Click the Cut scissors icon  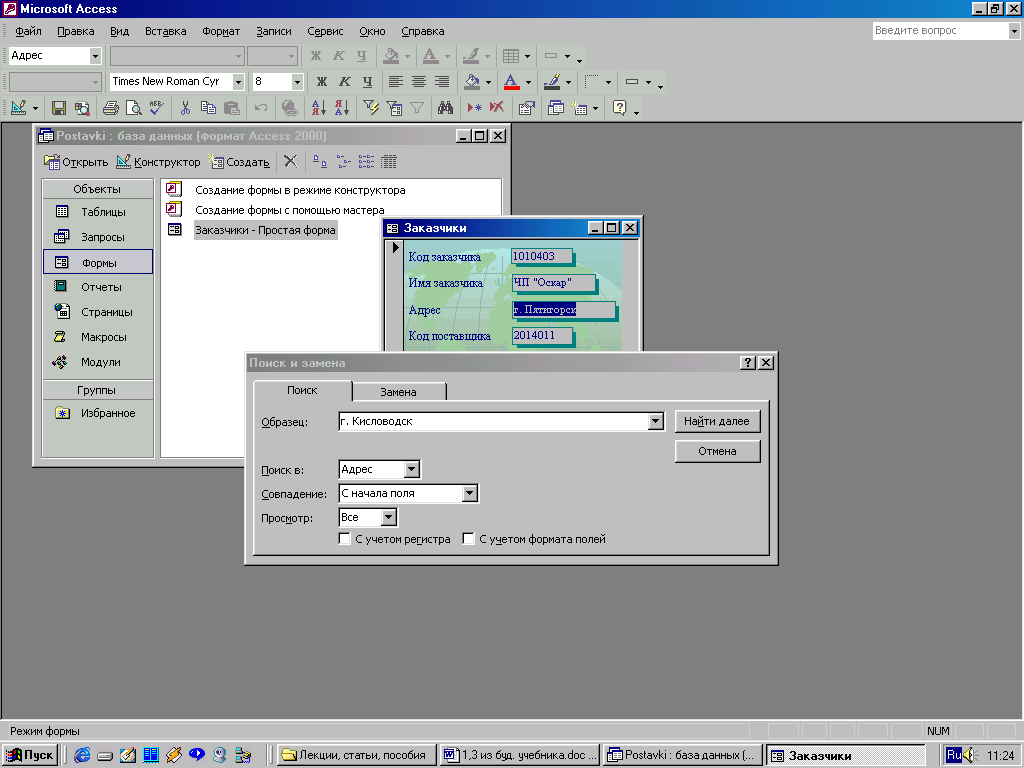[185, 108]
